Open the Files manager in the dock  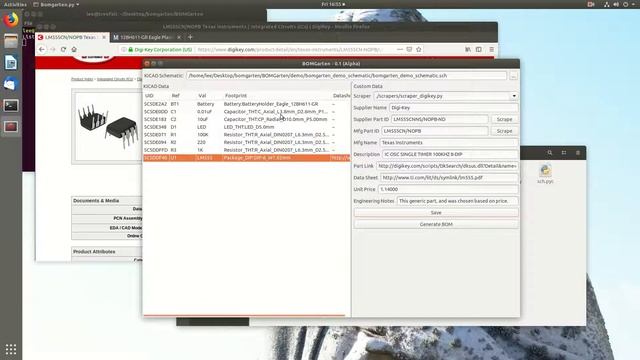11,41
